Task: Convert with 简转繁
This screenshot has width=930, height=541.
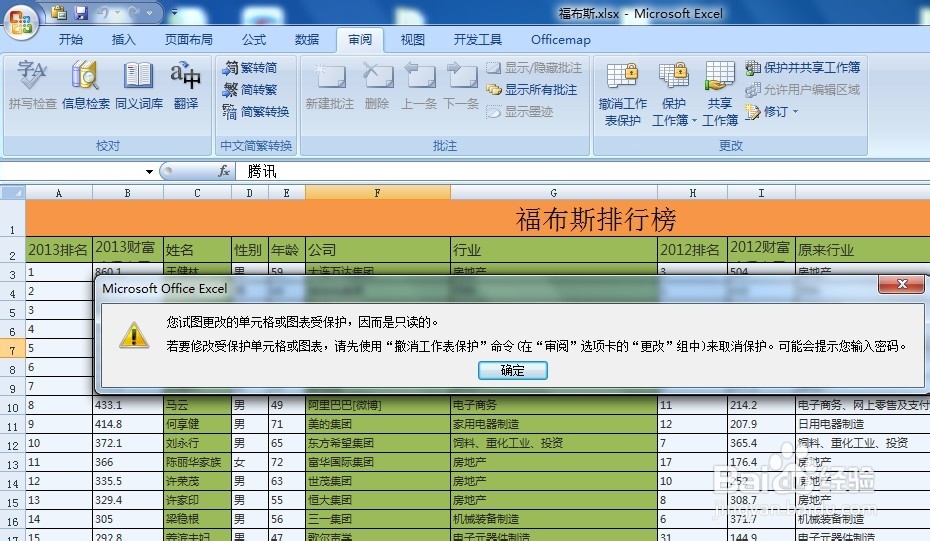Action: pyautogui.click(x=250, y=90)
